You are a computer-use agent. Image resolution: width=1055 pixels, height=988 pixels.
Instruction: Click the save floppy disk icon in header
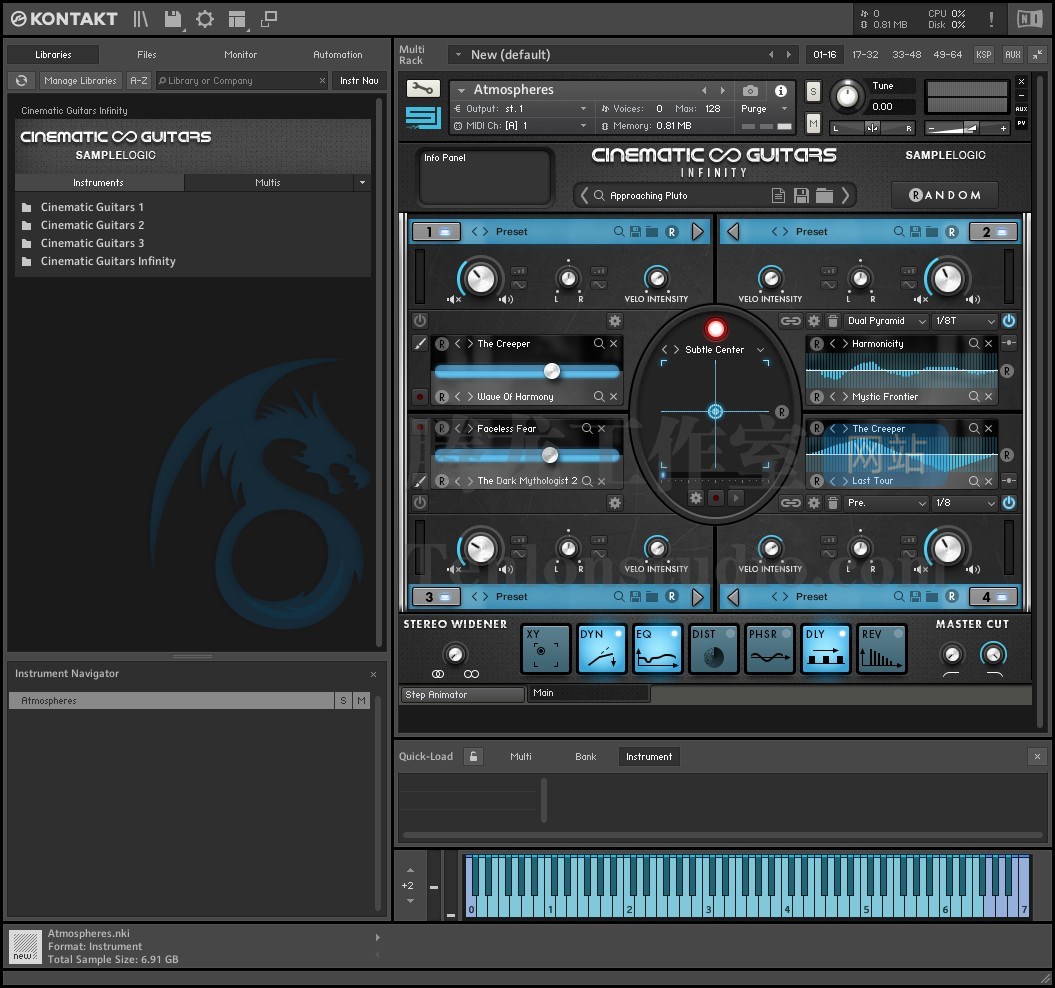pyautogui.click(x=173, y=19)
